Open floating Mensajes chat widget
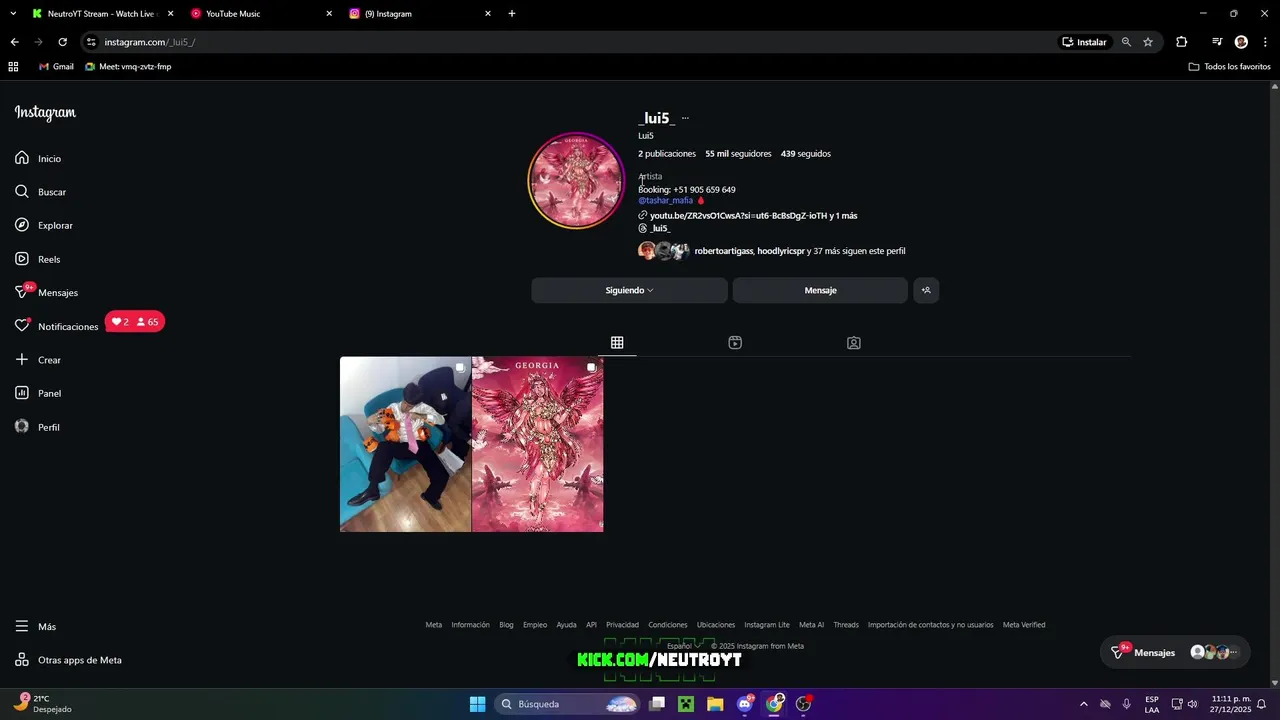Screen dimensions: 1280x720 pyautogui.click(x=1175, y=652)
